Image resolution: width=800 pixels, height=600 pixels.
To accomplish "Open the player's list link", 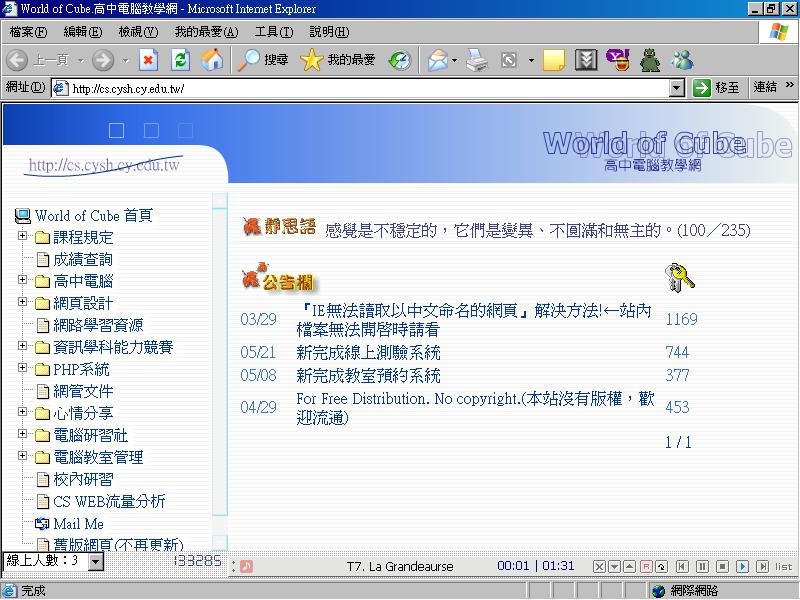I will click(784, 567).
